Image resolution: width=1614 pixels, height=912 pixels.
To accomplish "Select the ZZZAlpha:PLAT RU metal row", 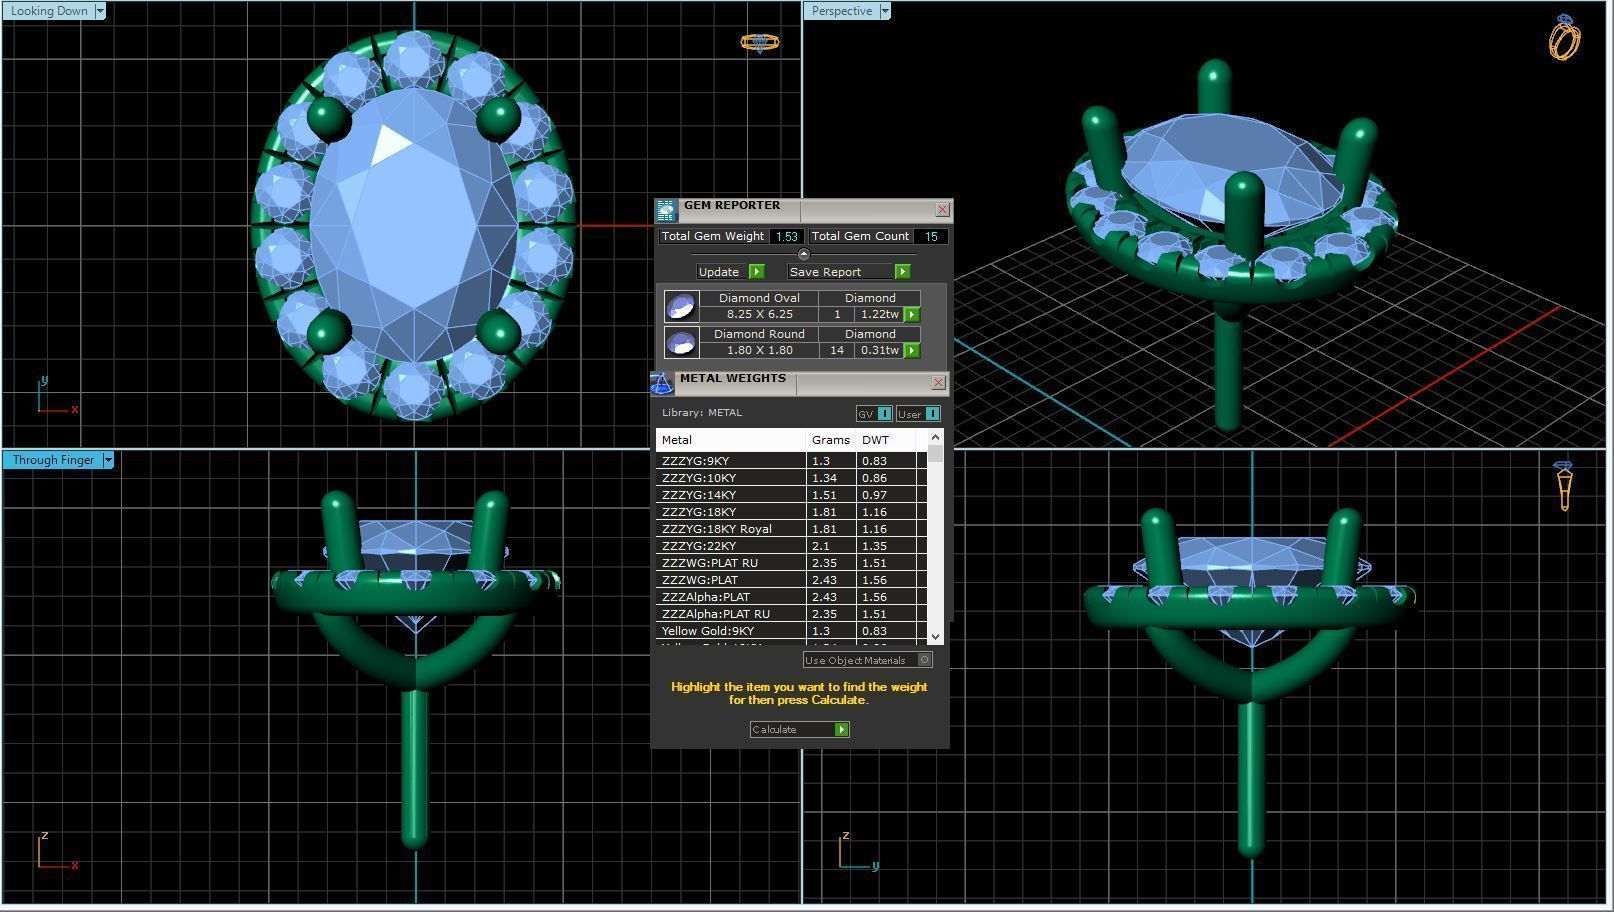I will [791, 614].
